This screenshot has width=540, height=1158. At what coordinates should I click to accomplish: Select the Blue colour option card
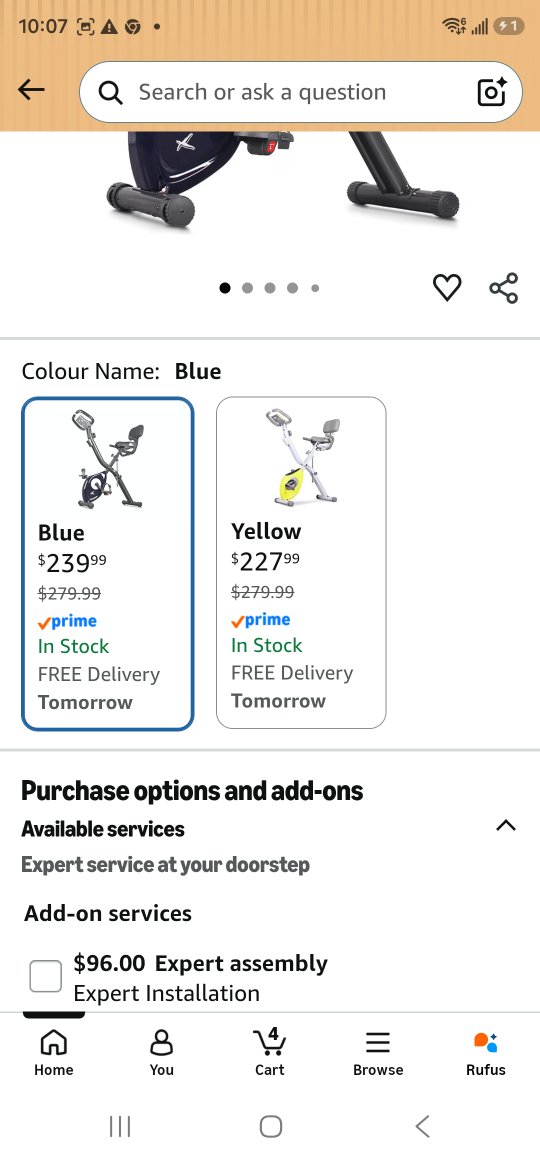(x=108, y=564)
